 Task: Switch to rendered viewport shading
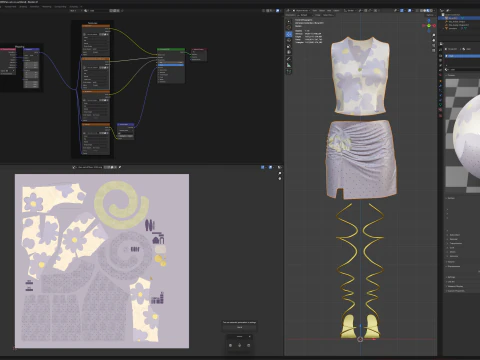(431, 11)
